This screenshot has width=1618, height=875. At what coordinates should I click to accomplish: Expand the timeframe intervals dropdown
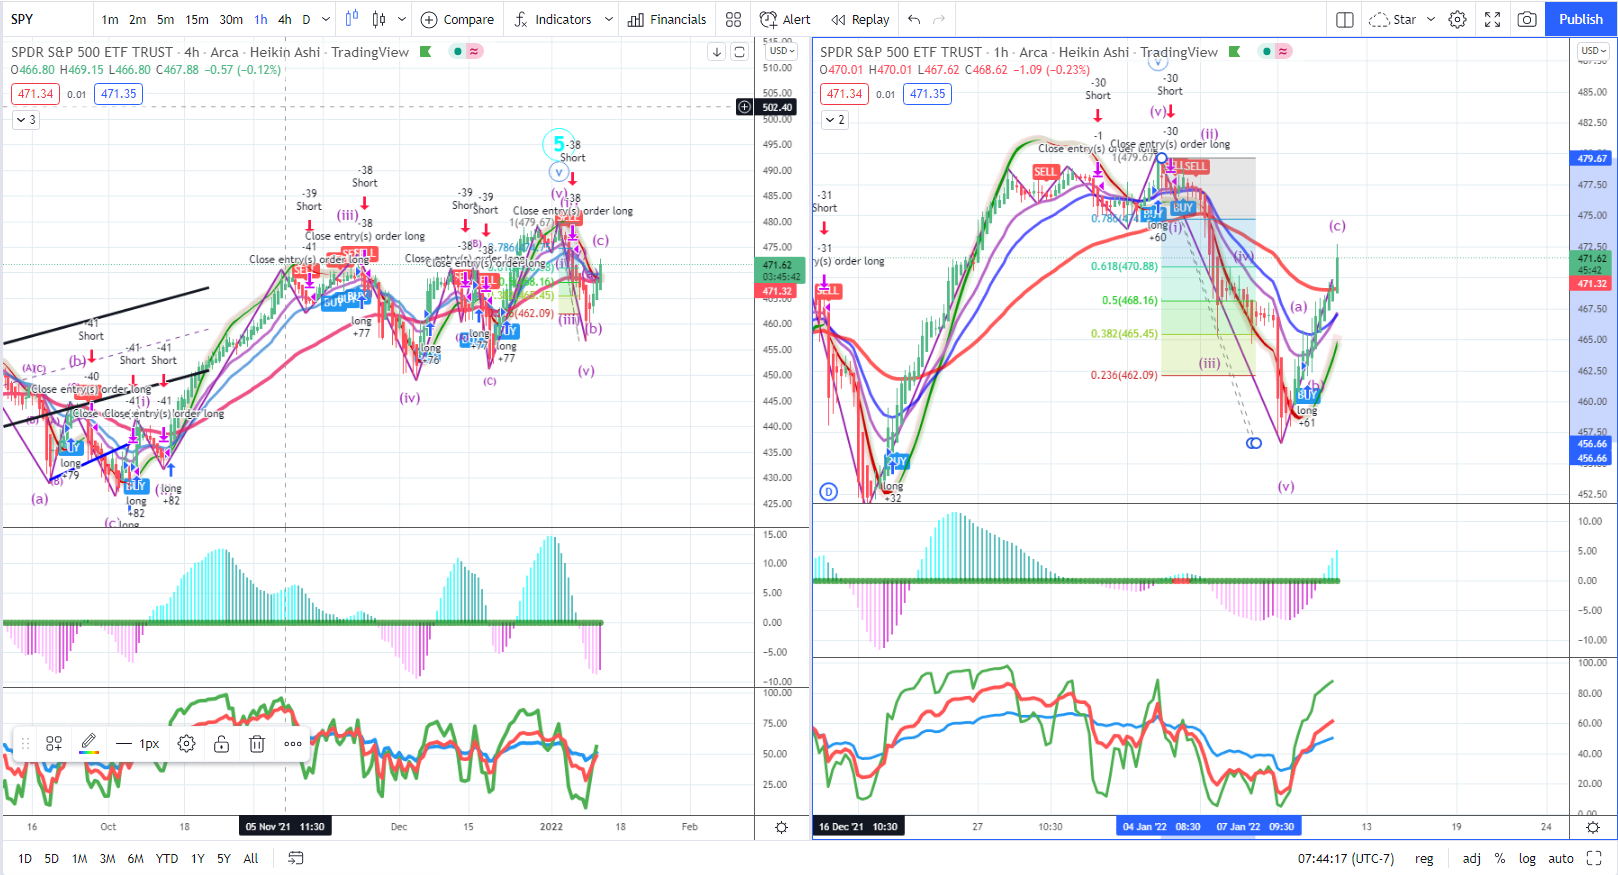coord(326,19)
